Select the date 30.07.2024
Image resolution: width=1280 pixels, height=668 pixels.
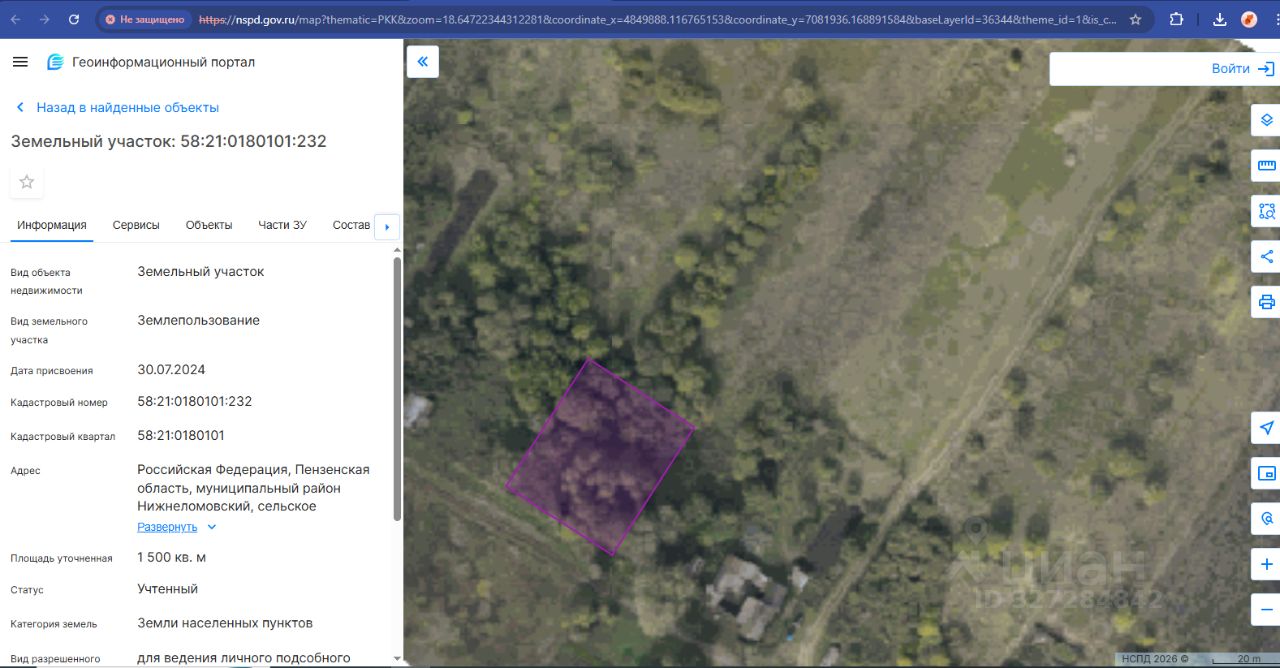point(171,369)
